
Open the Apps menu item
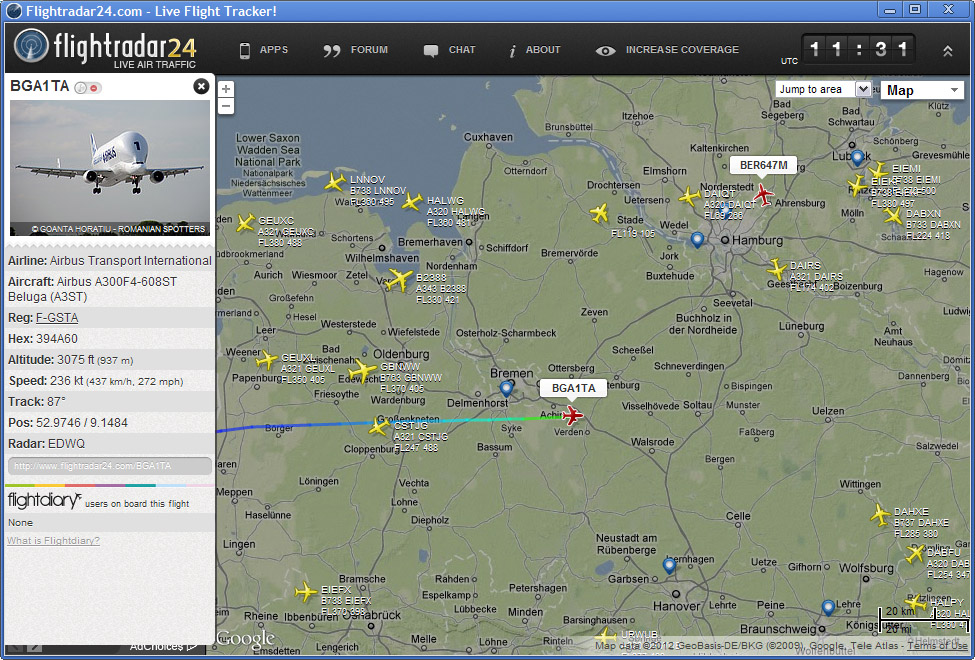click(x=263, y=50)
